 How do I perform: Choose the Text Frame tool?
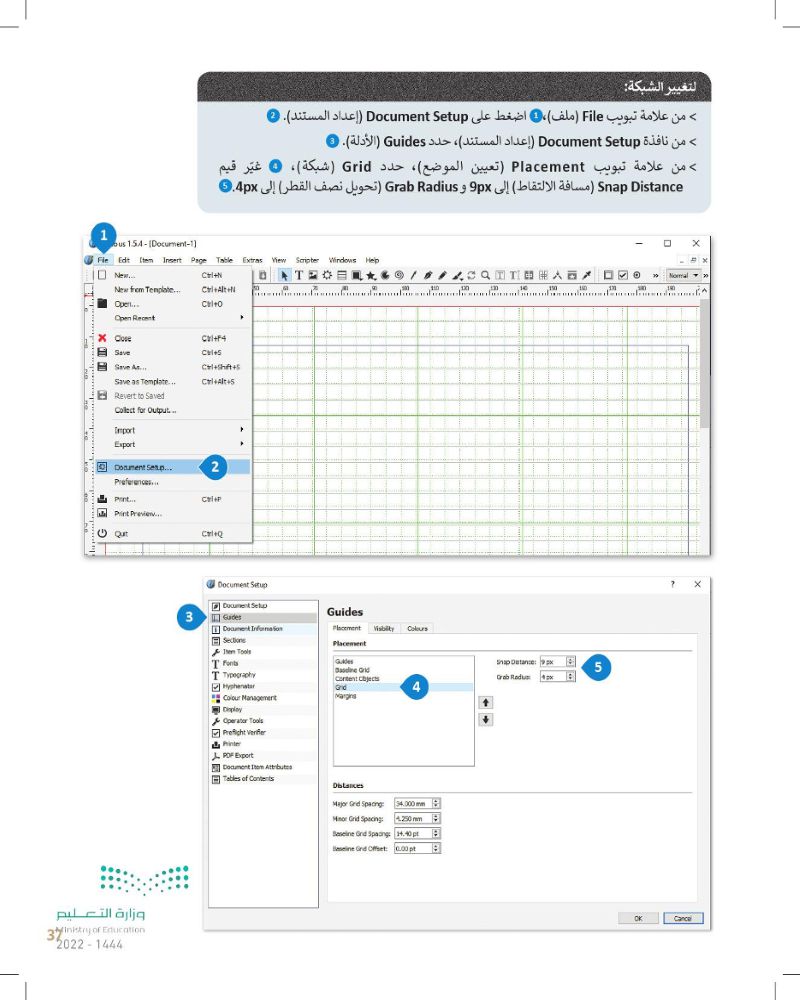click(298, 276)
